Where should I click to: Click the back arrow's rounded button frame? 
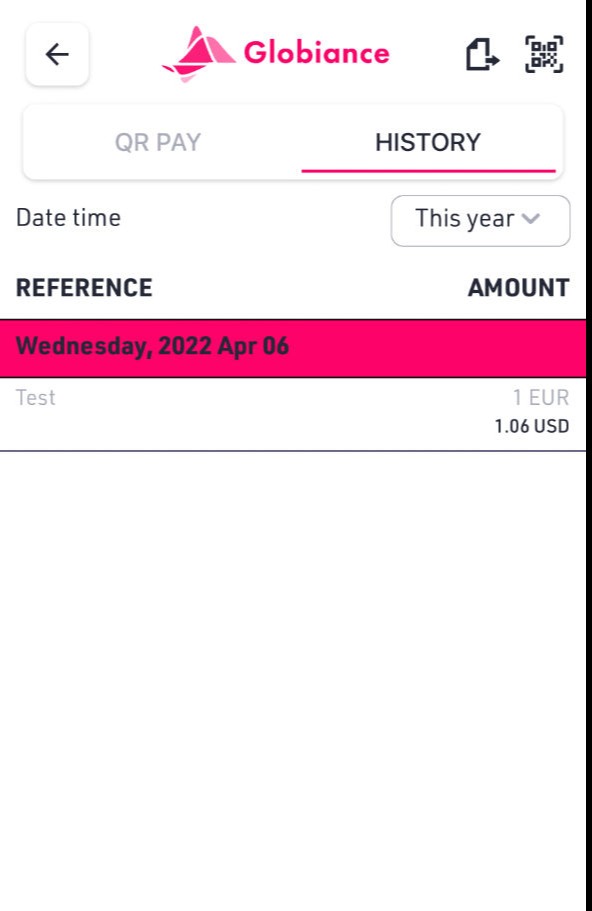click(55, 54)
